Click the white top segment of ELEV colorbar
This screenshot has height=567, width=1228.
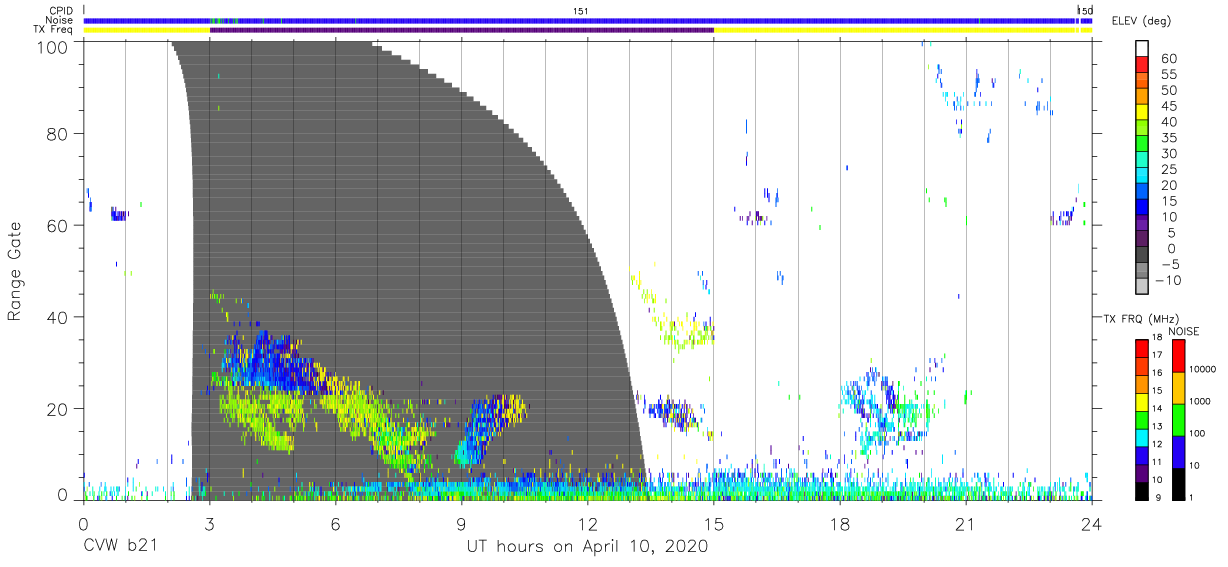point(1142,49)
